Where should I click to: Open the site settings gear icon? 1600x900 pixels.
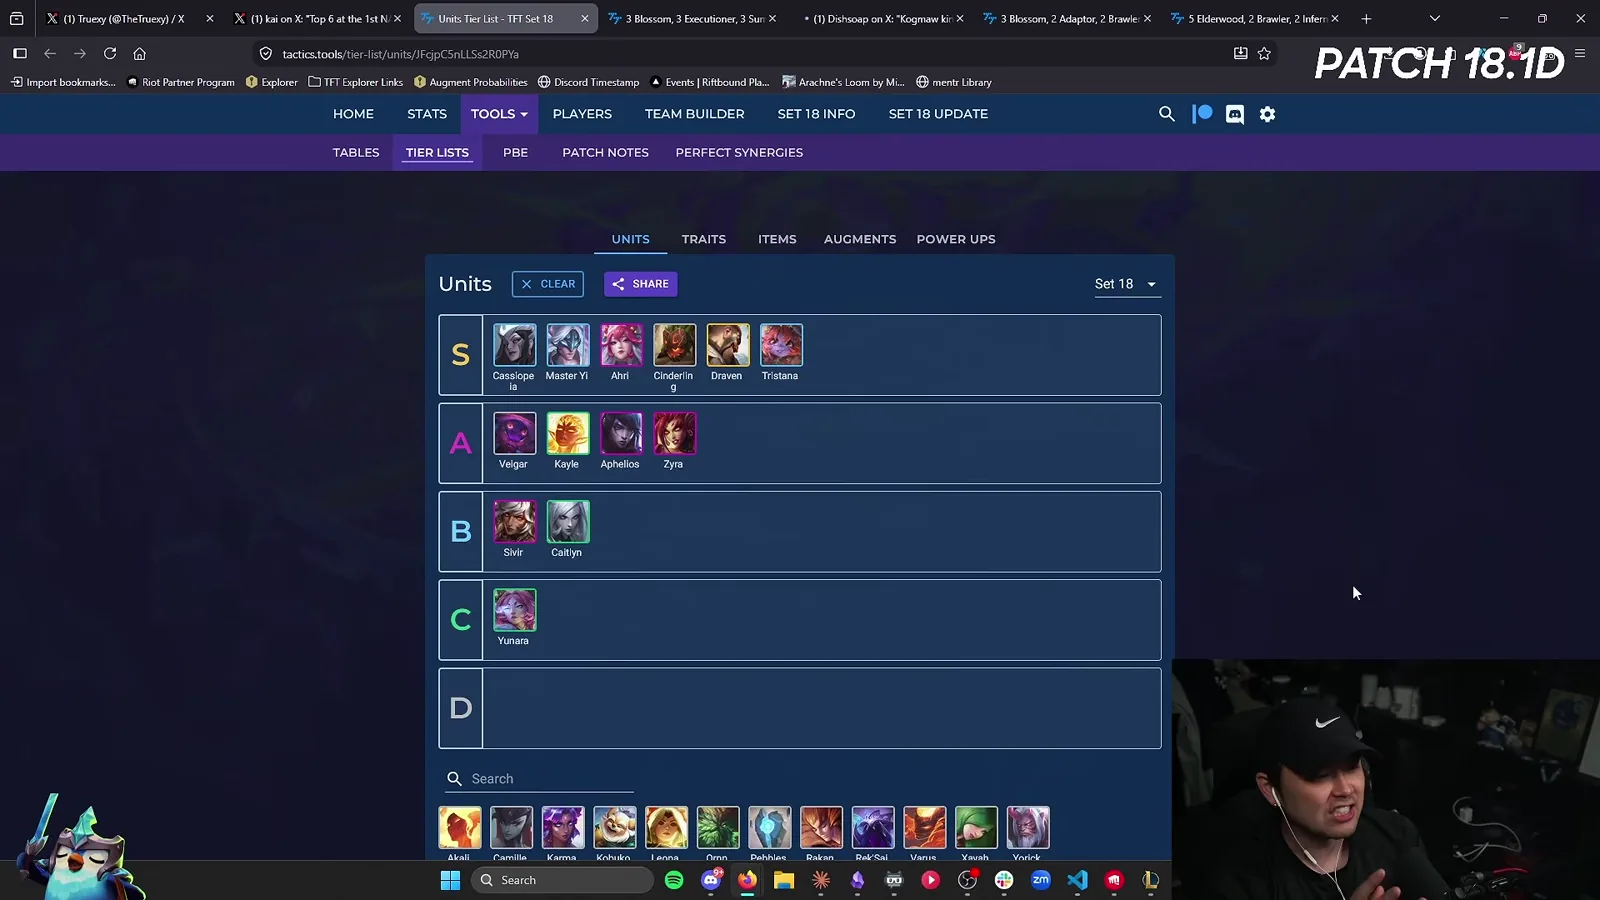[1267, 114]
